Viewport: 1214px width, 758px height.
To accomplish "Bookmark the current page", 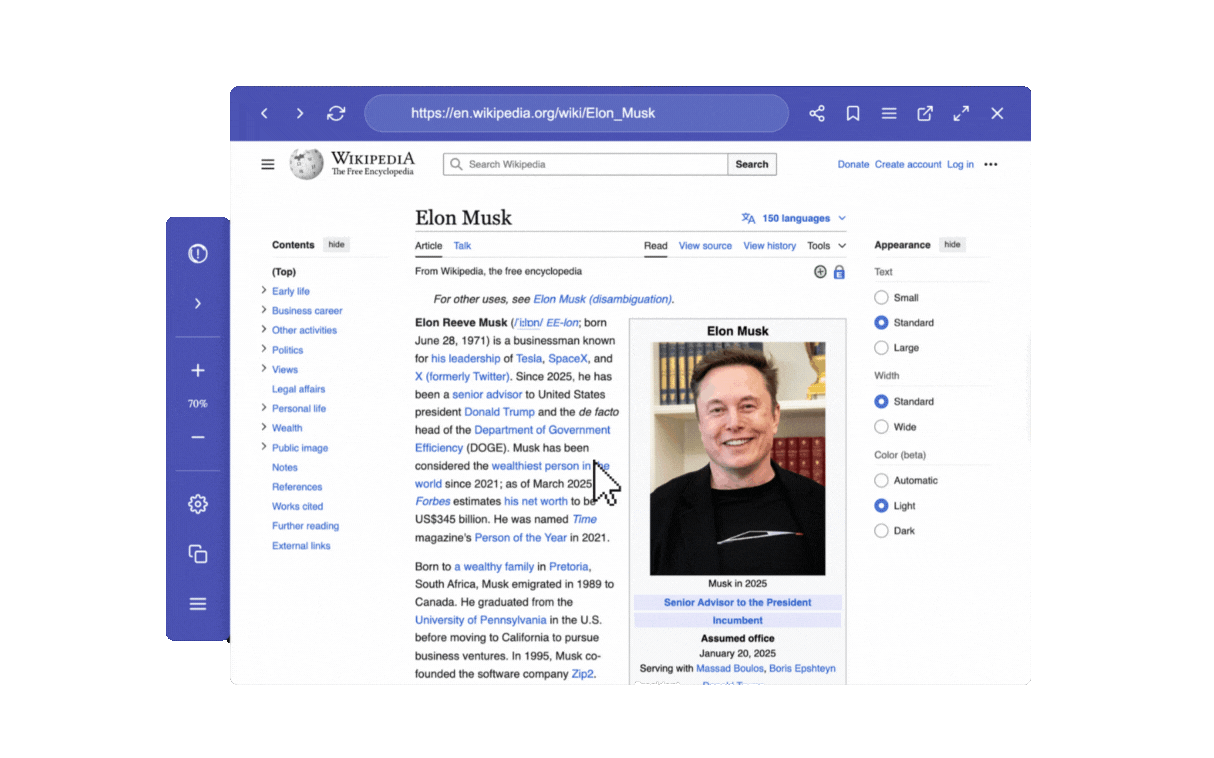I will point(853,114).
